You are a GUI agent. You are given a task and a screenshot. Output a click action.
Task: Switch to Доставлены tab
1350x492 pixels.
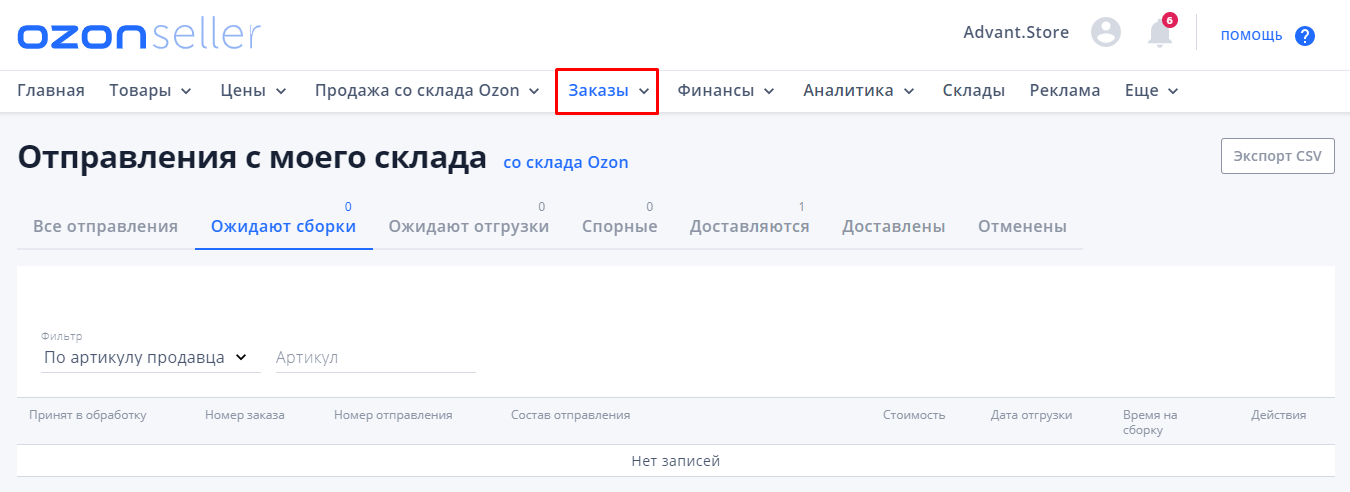pos(894,226)
